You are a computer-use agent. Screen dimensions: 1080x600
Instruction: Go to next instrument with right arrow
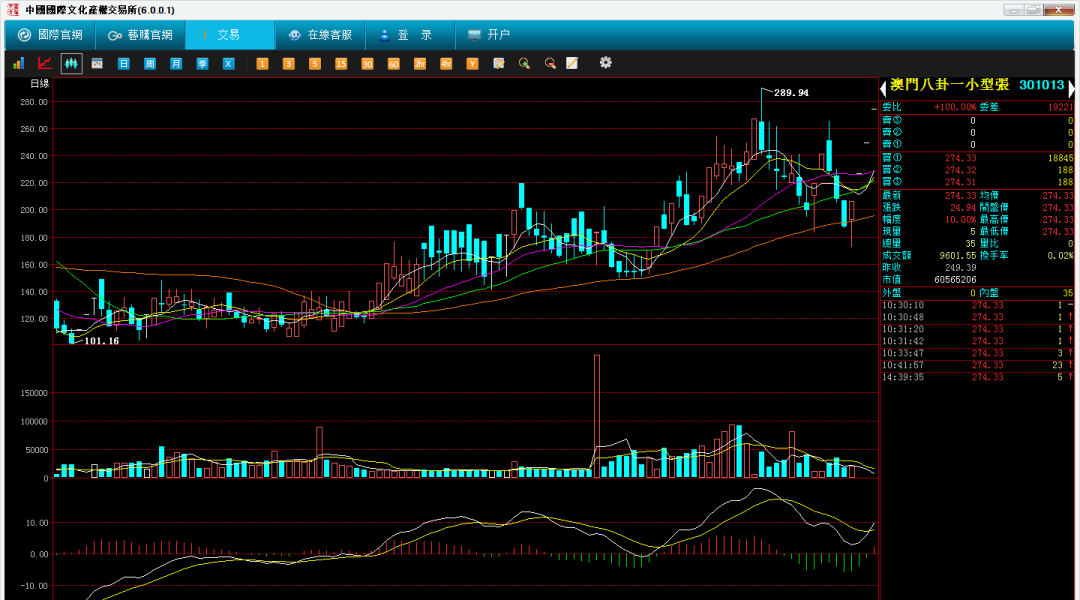point(1071,88)
